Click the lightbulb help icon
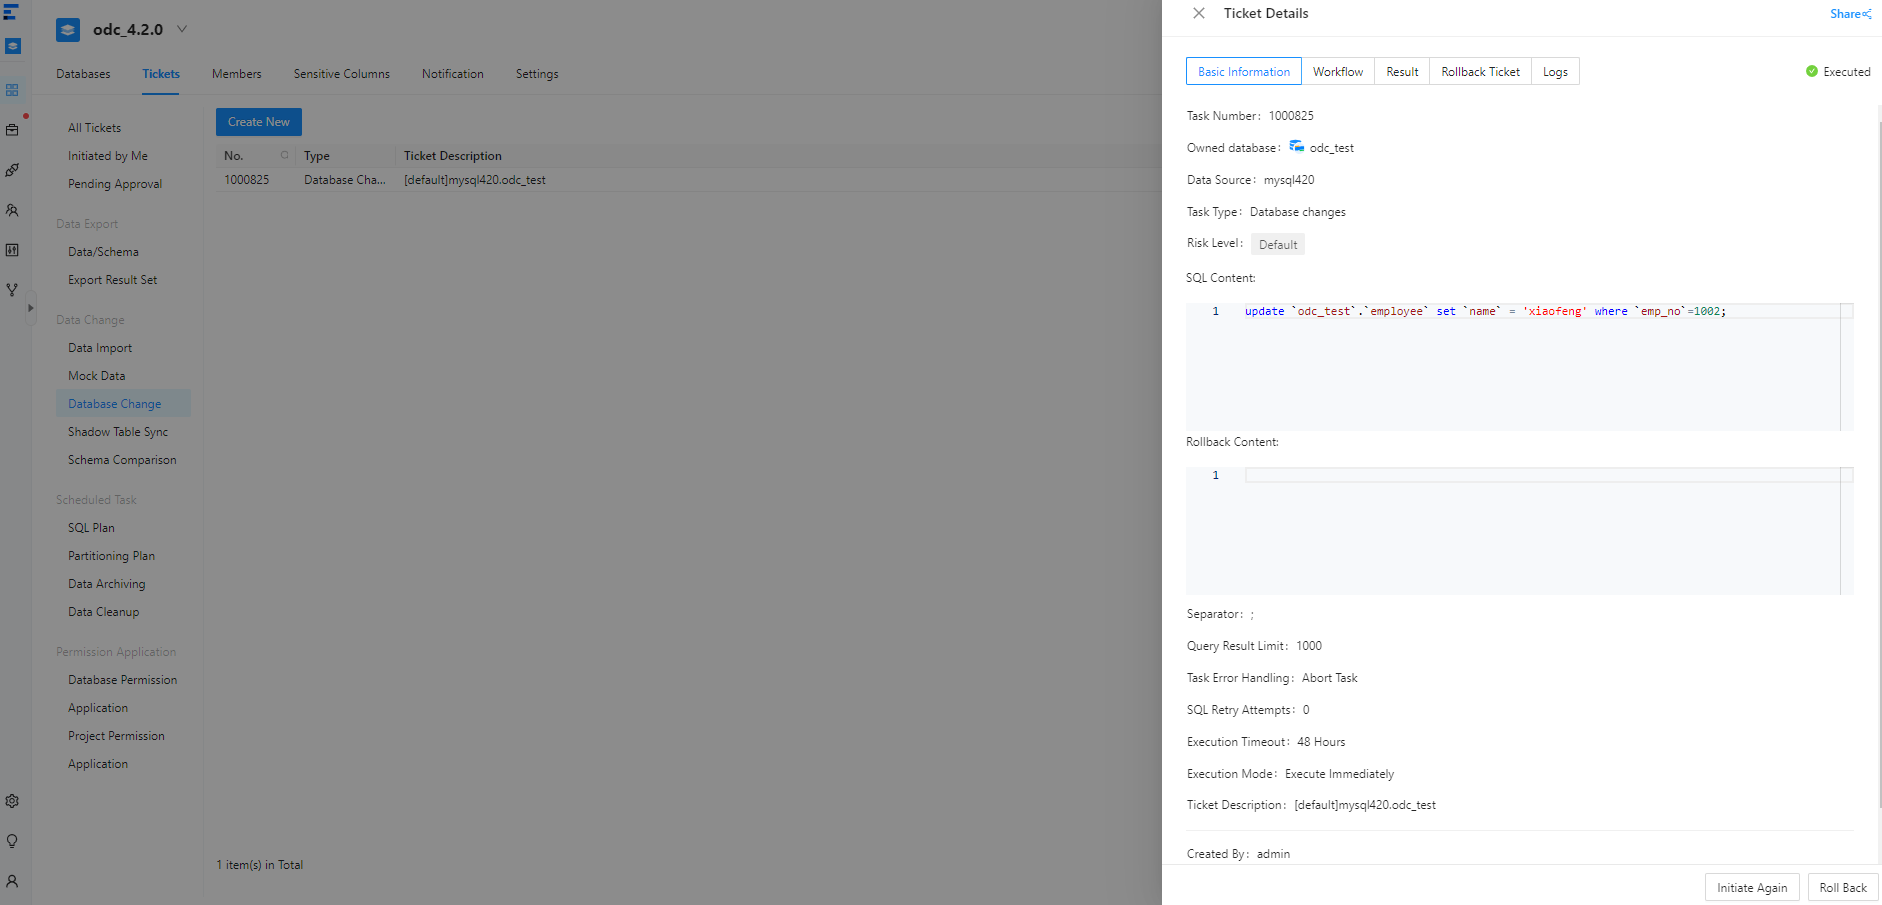 [12, 841]
